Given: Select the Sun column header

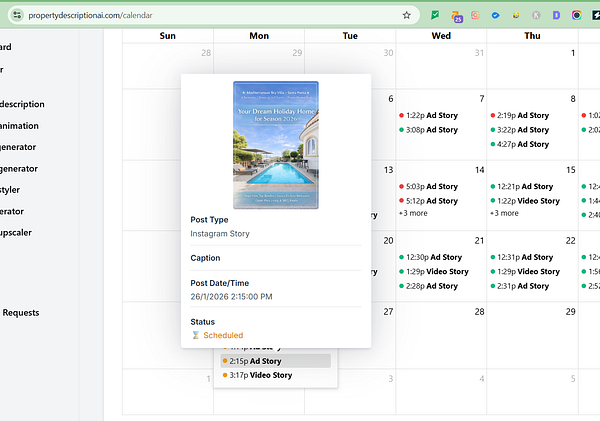Looking at the screenshot, I should [168, 36].
